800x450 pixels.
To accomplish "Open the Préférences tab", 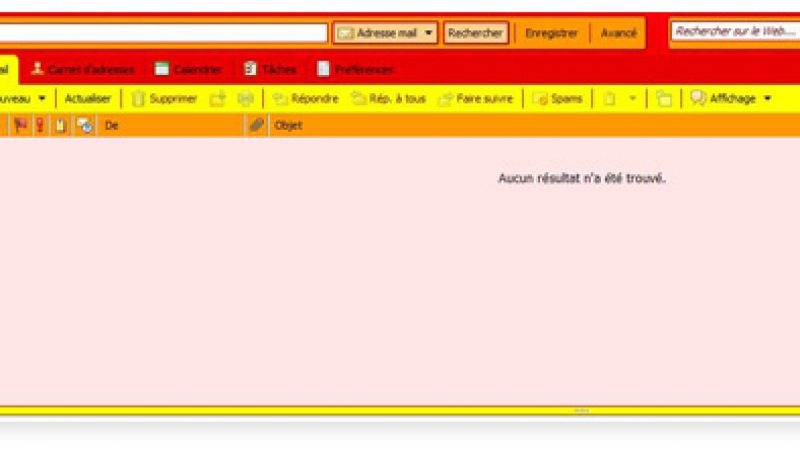I will (355, 69).
